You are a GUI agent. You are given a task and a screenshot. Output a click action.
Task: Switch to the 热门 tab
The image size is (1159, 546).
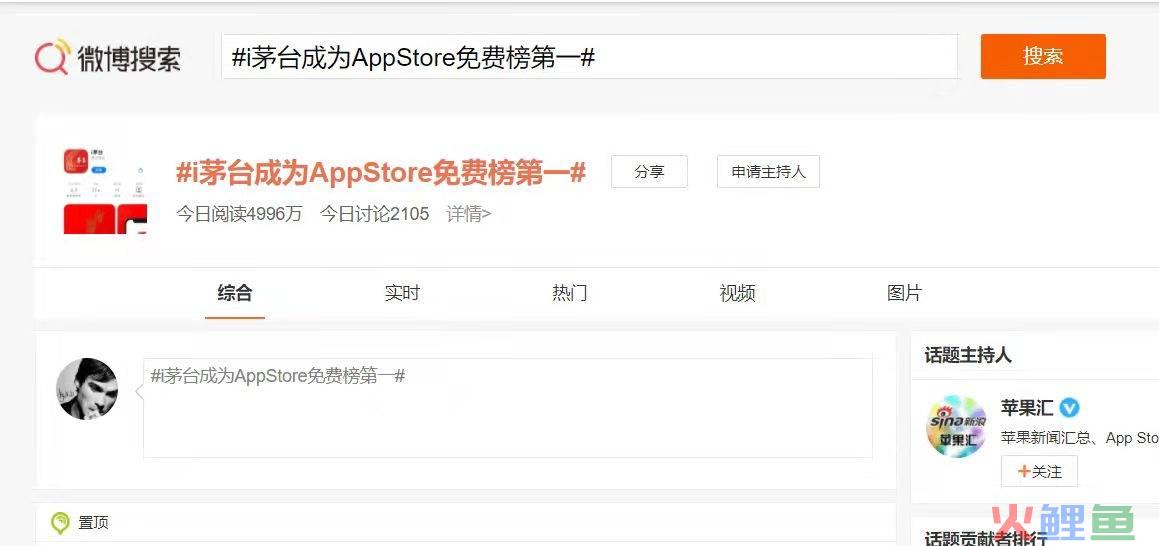pyautogui.click(x=570, y=293)
